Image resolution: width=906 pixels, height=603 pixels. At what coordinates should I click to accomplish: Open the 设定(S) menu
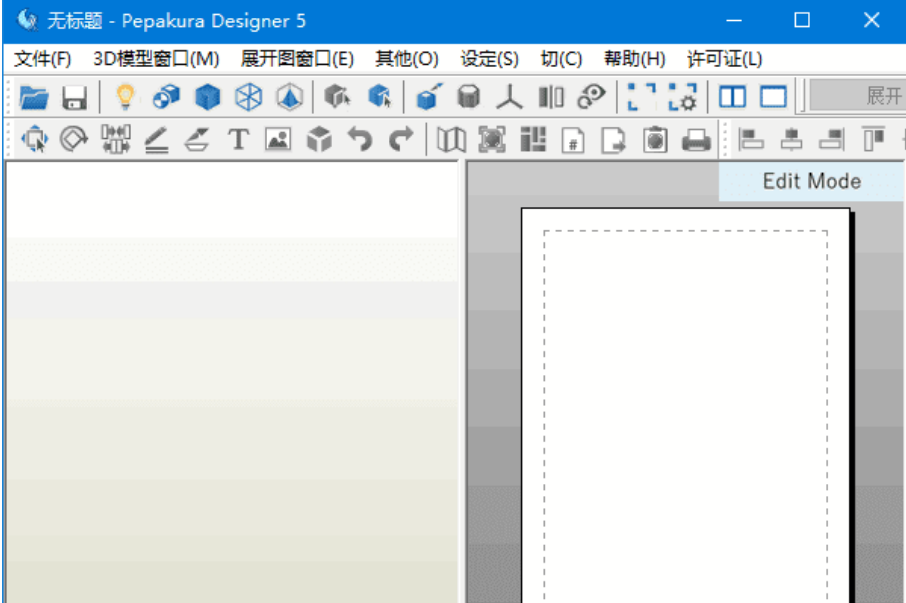[487, 59]
